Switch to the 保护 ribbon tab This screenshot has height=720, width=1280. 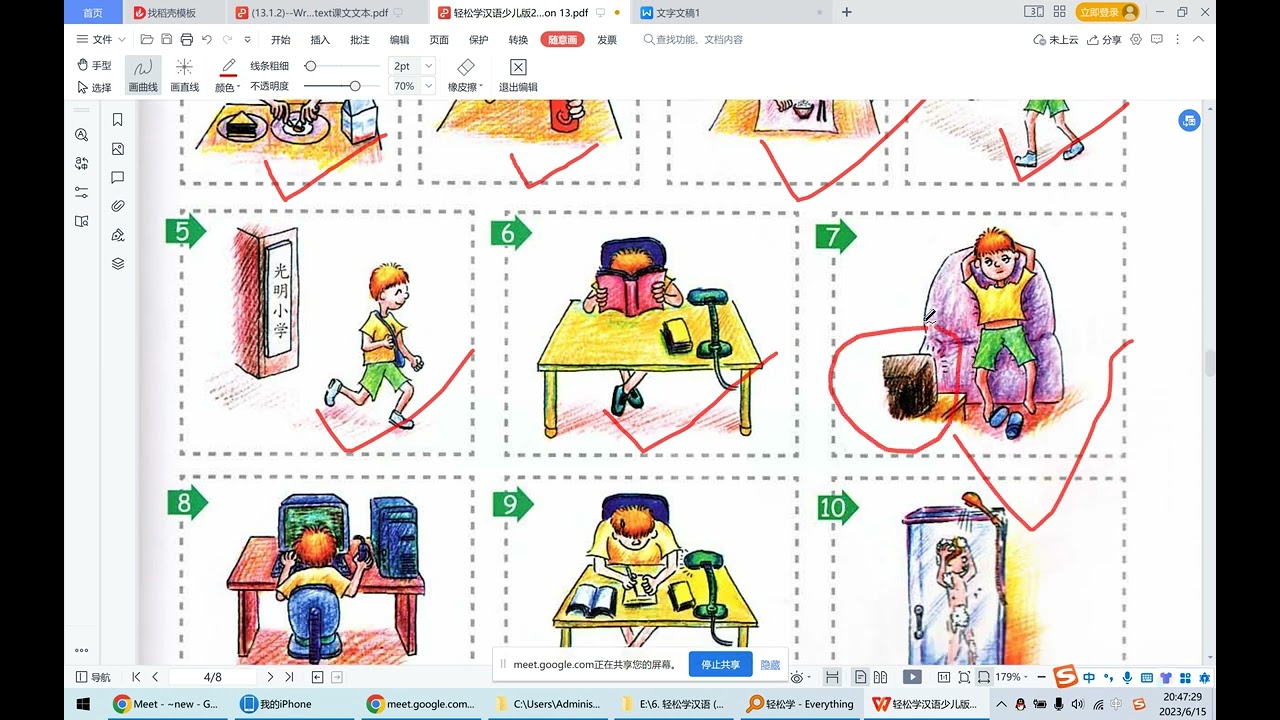pos(479,40)
